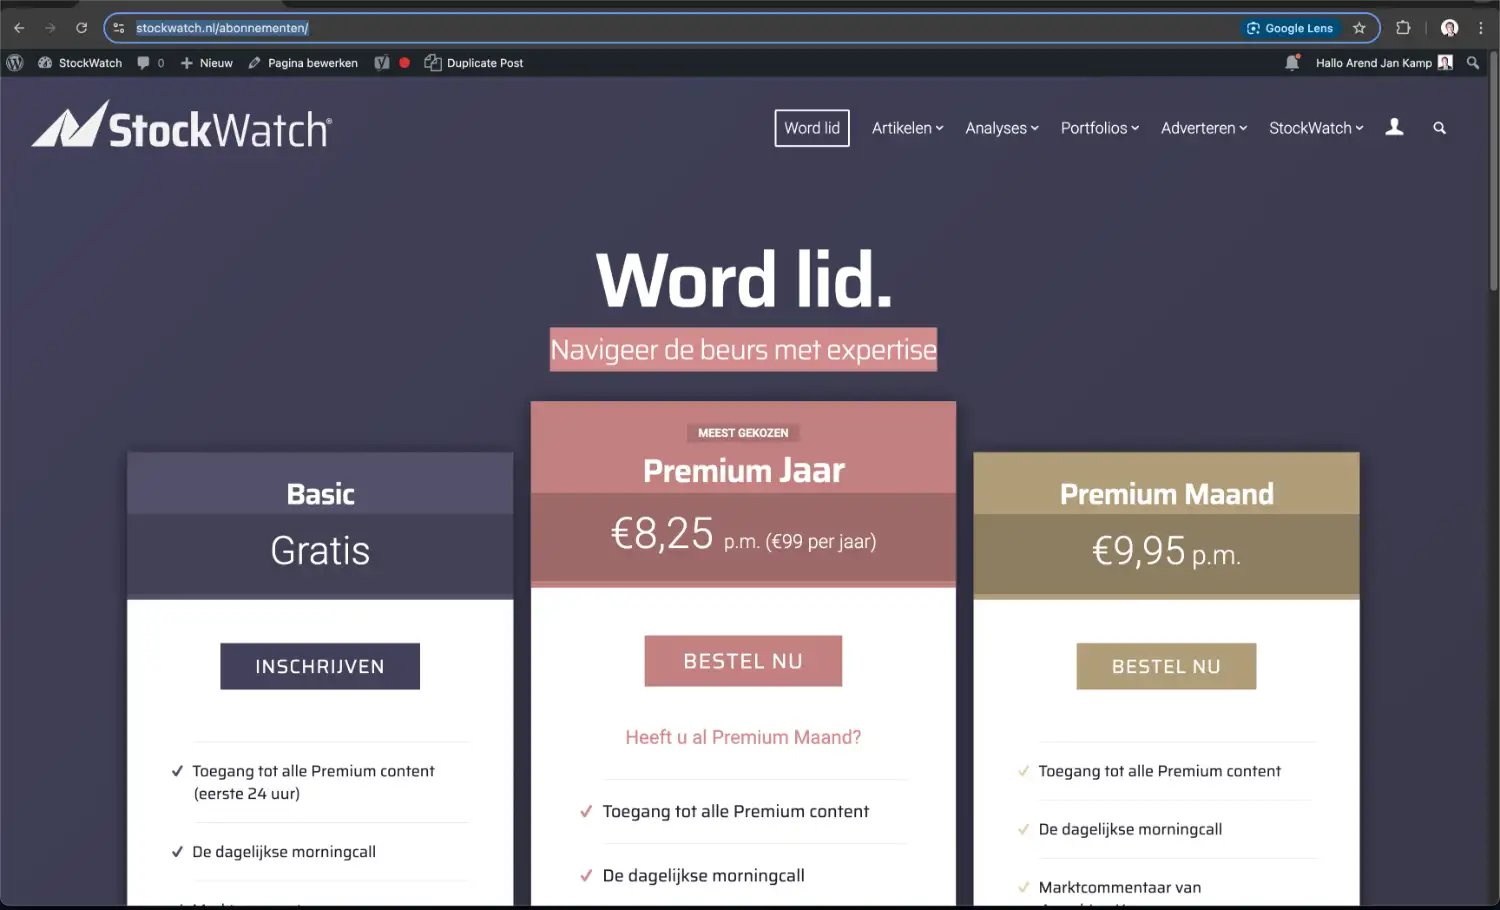Order Premium Jaar via BESTEL NU
The width and height of the screenshot is (1500, 910).
743,661
